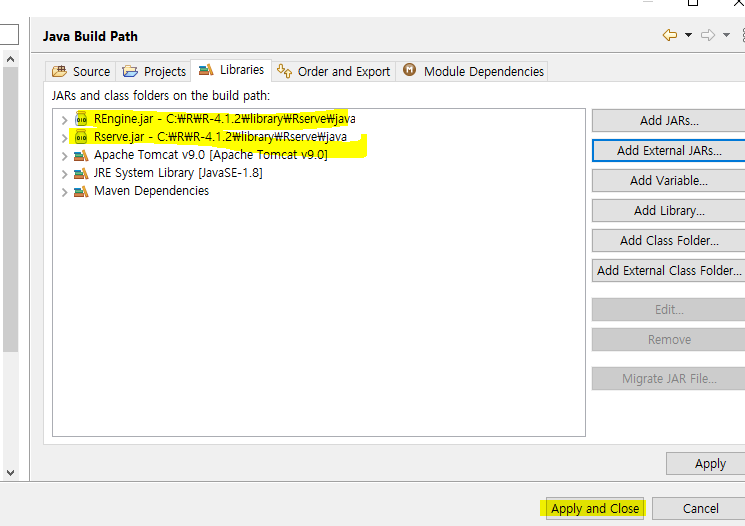Click the Add JARs... button

[x=669, y=121]
